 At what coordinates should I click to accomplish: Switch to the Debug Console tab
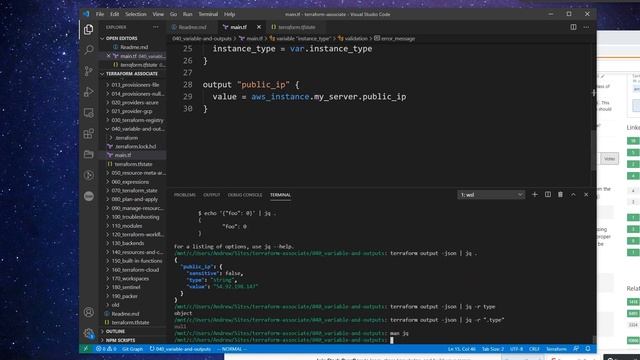(x=245, y=195)
